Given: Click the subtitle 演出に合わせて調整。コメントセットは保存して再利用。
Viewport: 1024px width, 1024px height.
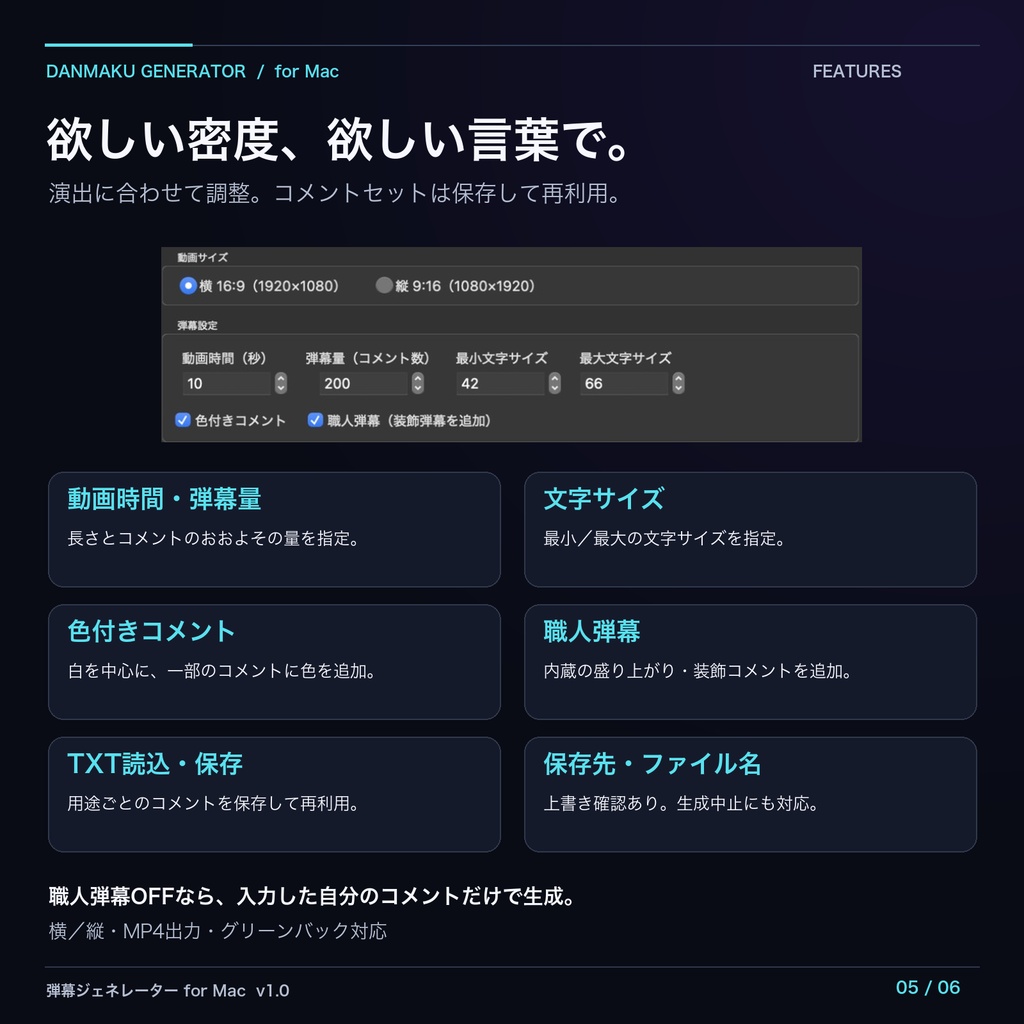Looking at the screenshot, I should 335,193.
